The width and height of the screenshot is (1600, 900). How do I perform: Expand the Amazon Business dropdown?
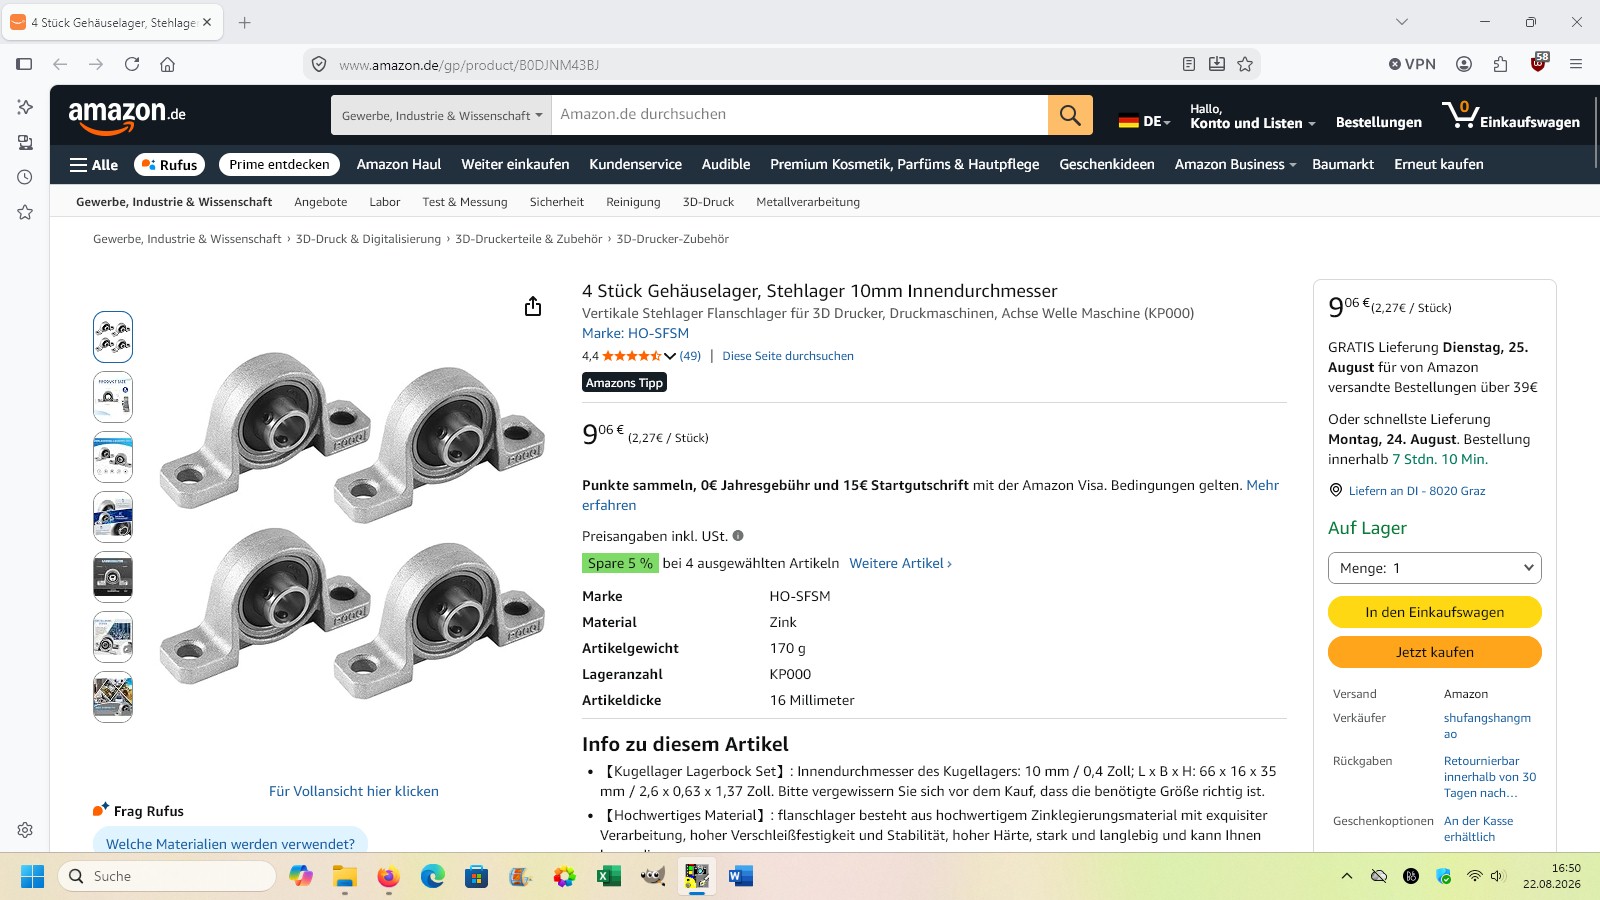coord(1235,164)
